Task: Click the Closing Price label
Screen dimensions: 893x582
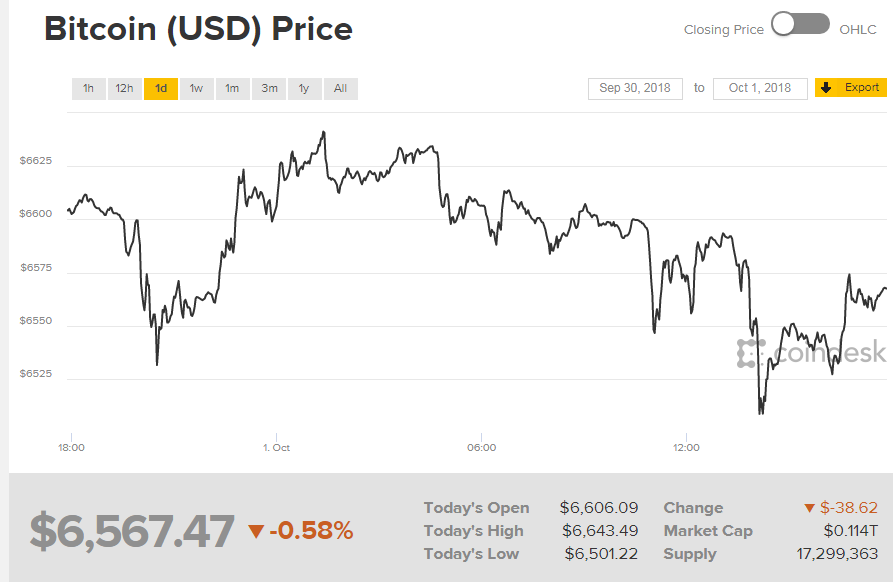Action: coord(723,29)
